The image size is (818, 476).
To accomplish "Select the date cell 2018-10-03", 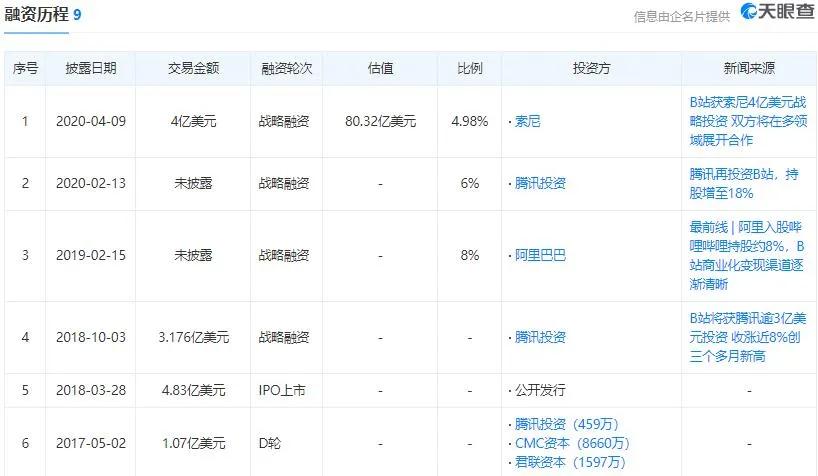I will point(91,337).
